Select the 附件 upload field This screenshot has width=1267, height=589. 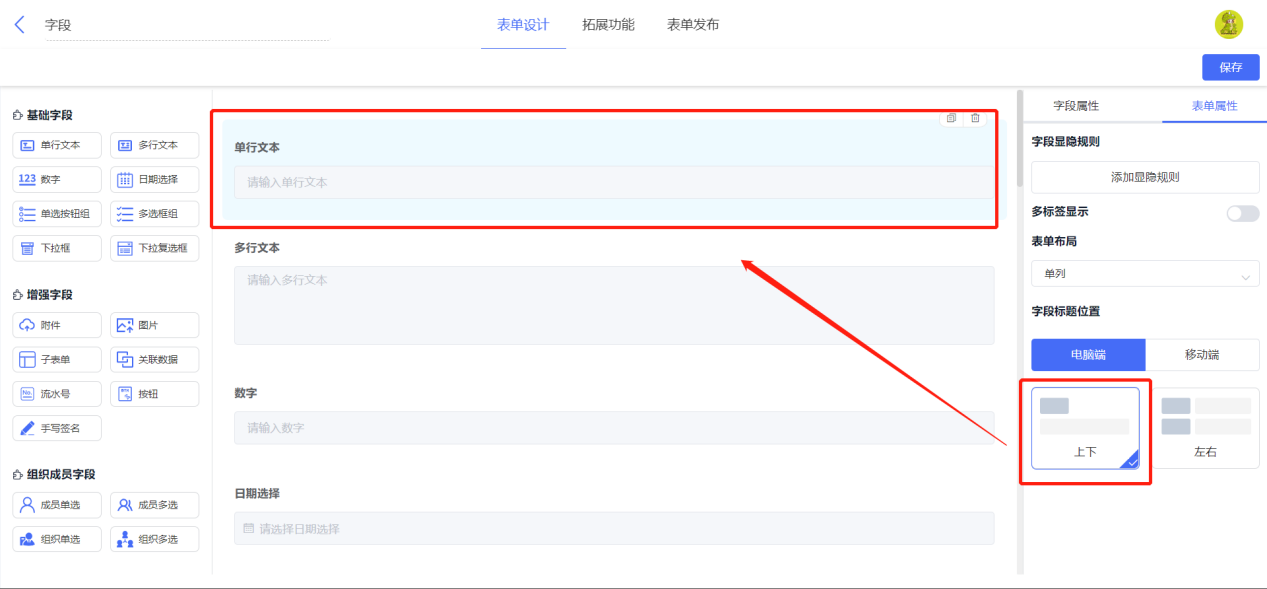coord(57,325)
